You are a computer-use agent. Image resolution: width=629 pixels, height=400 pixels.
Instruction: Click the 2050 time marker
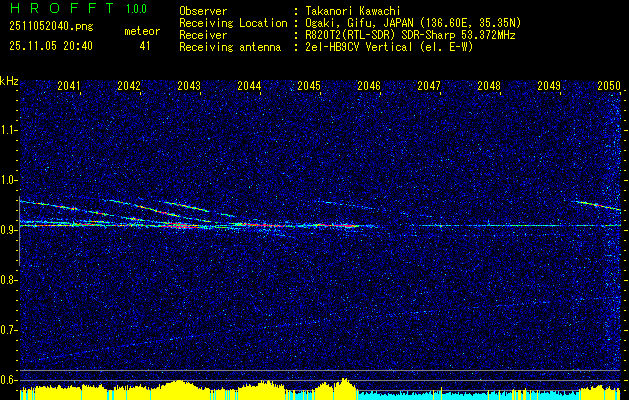click(609, 86)
